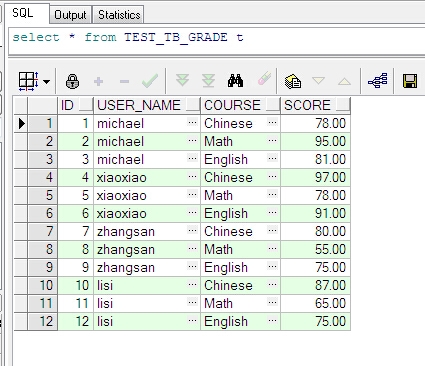Screen dimensions: 425x366
Task: Click zhangsan cell in row 9
Action: (147, 268)
